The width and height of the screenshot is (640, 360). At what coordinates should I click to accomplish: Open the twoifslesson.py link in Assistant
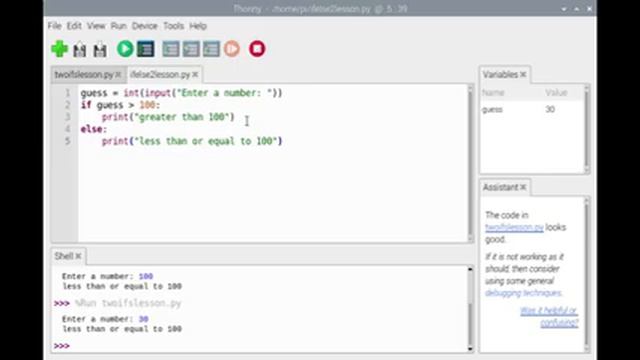pos(514,227)
